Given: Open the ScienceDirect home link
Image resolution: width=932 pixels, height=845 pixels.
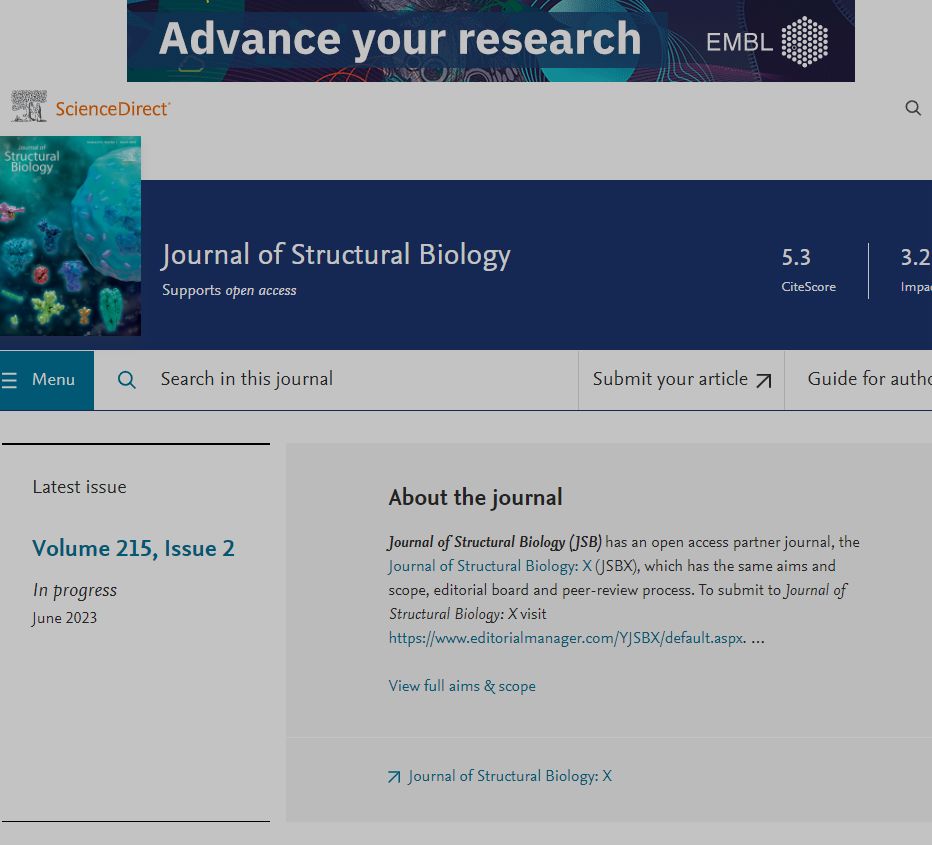Looking at the screenshot, I should point(113,109).
